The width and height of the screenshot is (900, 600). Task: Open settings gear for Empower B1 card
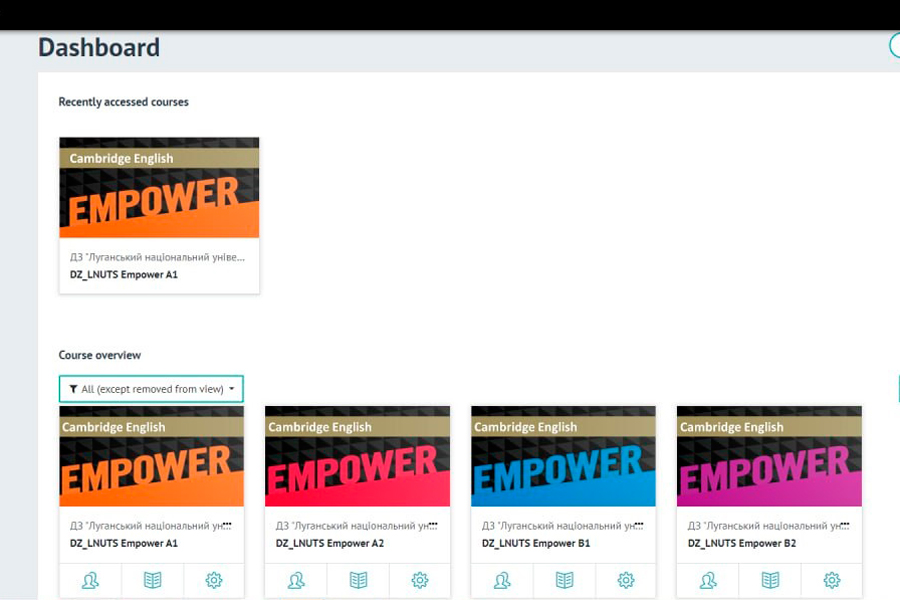click(x=626, y=580)
